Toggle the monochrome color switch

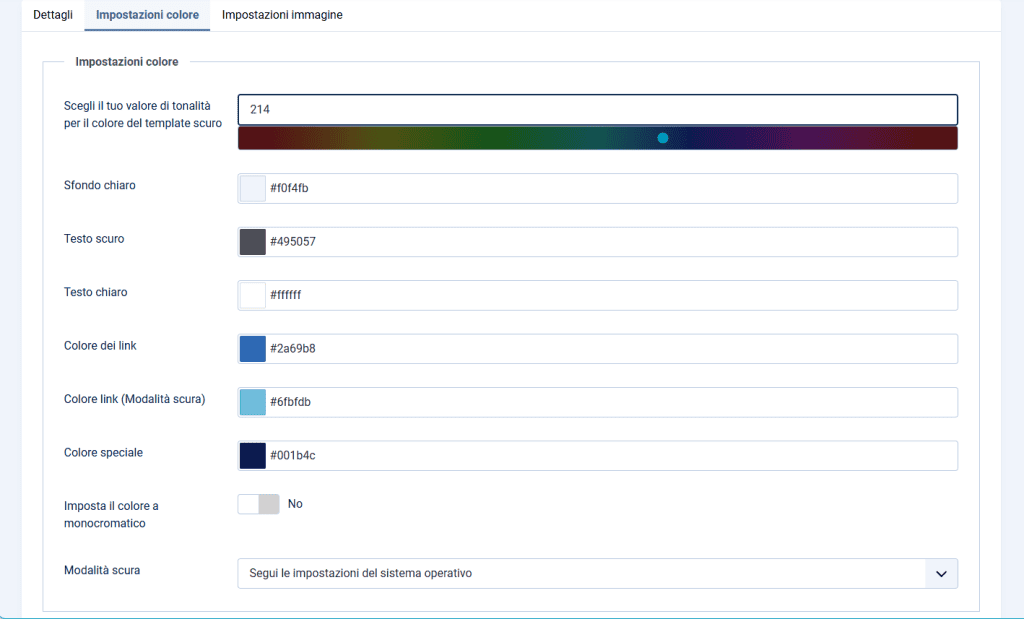pyautogui.click(x=258, y=505)
